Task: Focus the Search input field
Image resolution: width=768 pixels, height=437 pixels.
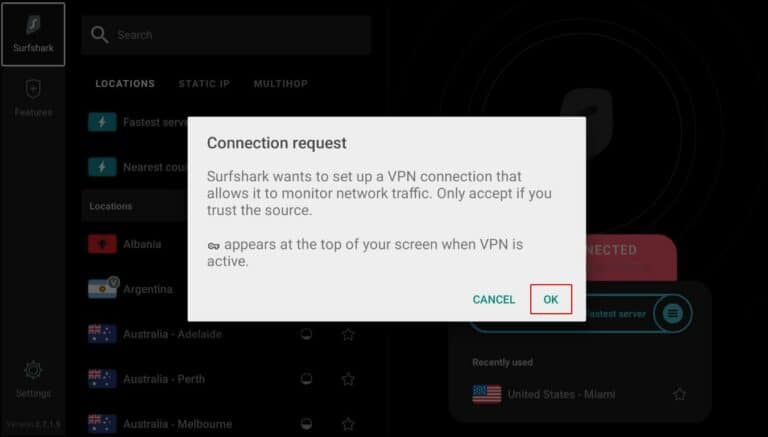Action: pos(226,35)
